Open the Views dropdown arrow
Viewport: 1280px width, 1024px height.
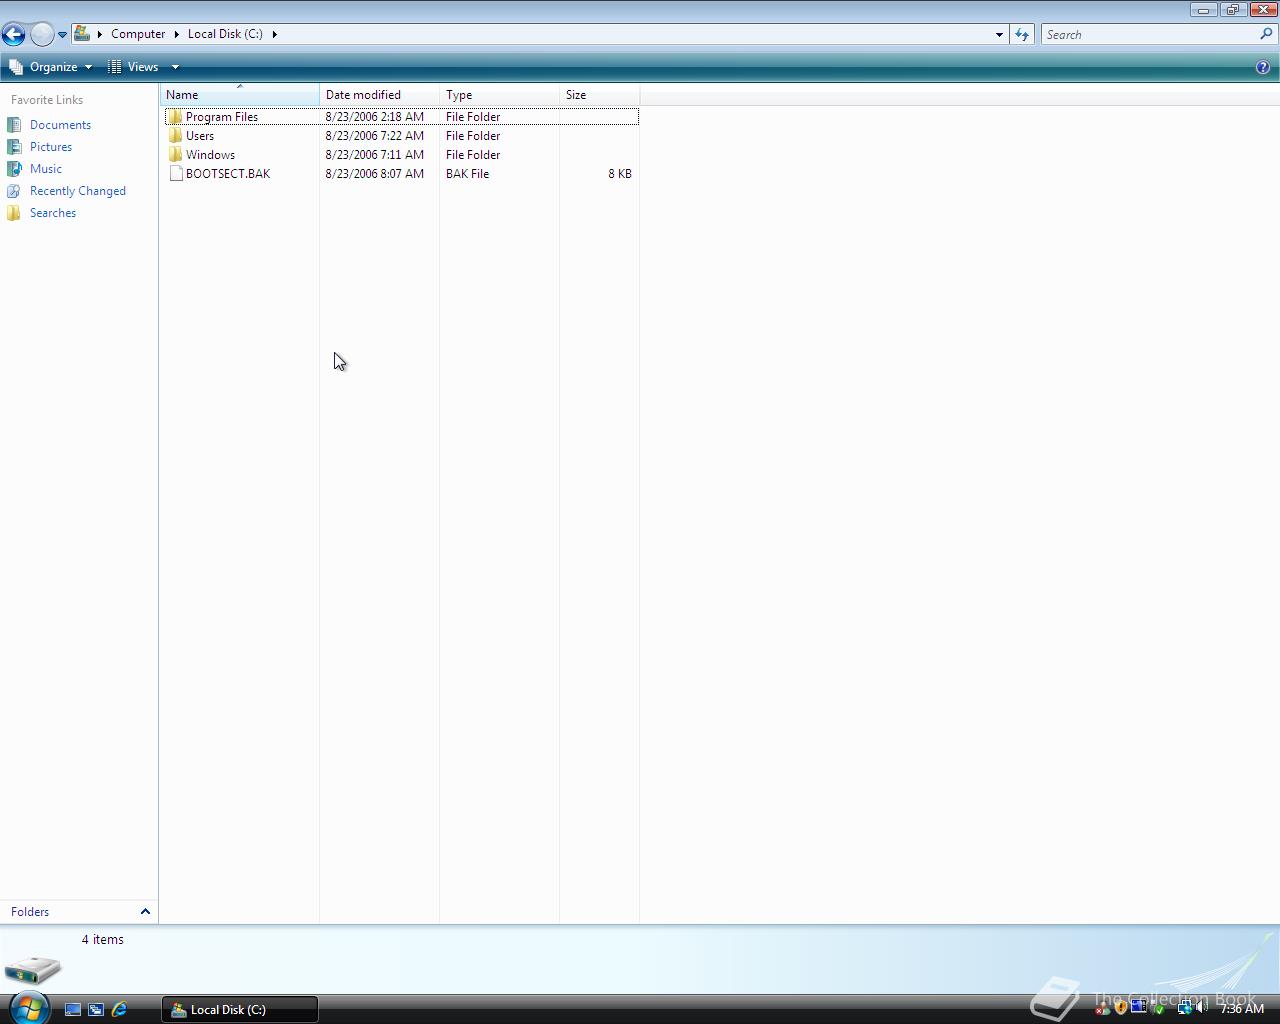pos(175,67)
